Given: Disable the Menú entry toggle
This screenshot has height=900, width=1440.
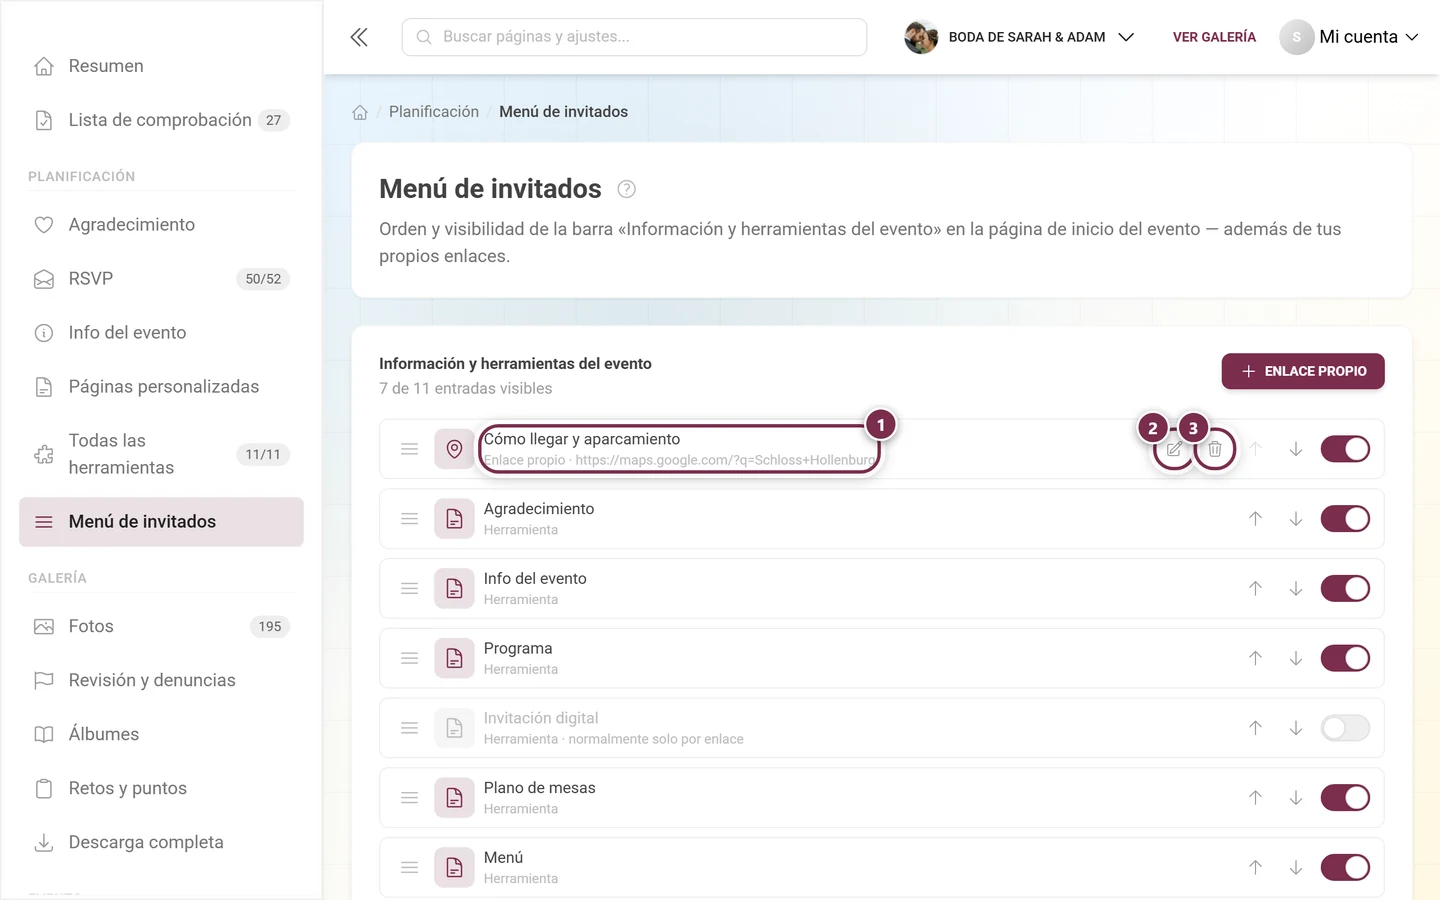Looking at the screenshot, I should point(1345,868).
